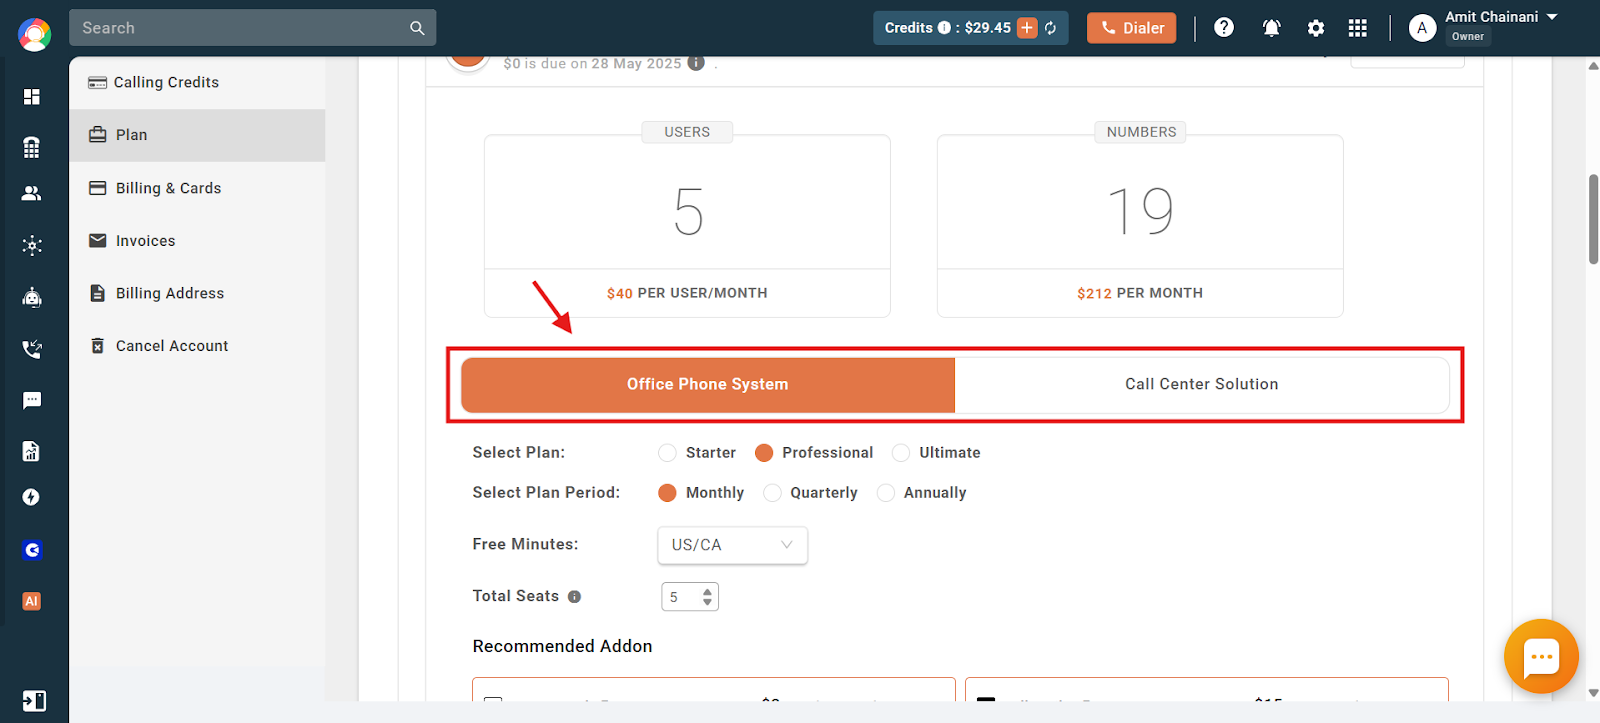The height and width of the screenshot is (723, 1600).
Task: Open the help question mark icon
Action: tap(1224, 28)
